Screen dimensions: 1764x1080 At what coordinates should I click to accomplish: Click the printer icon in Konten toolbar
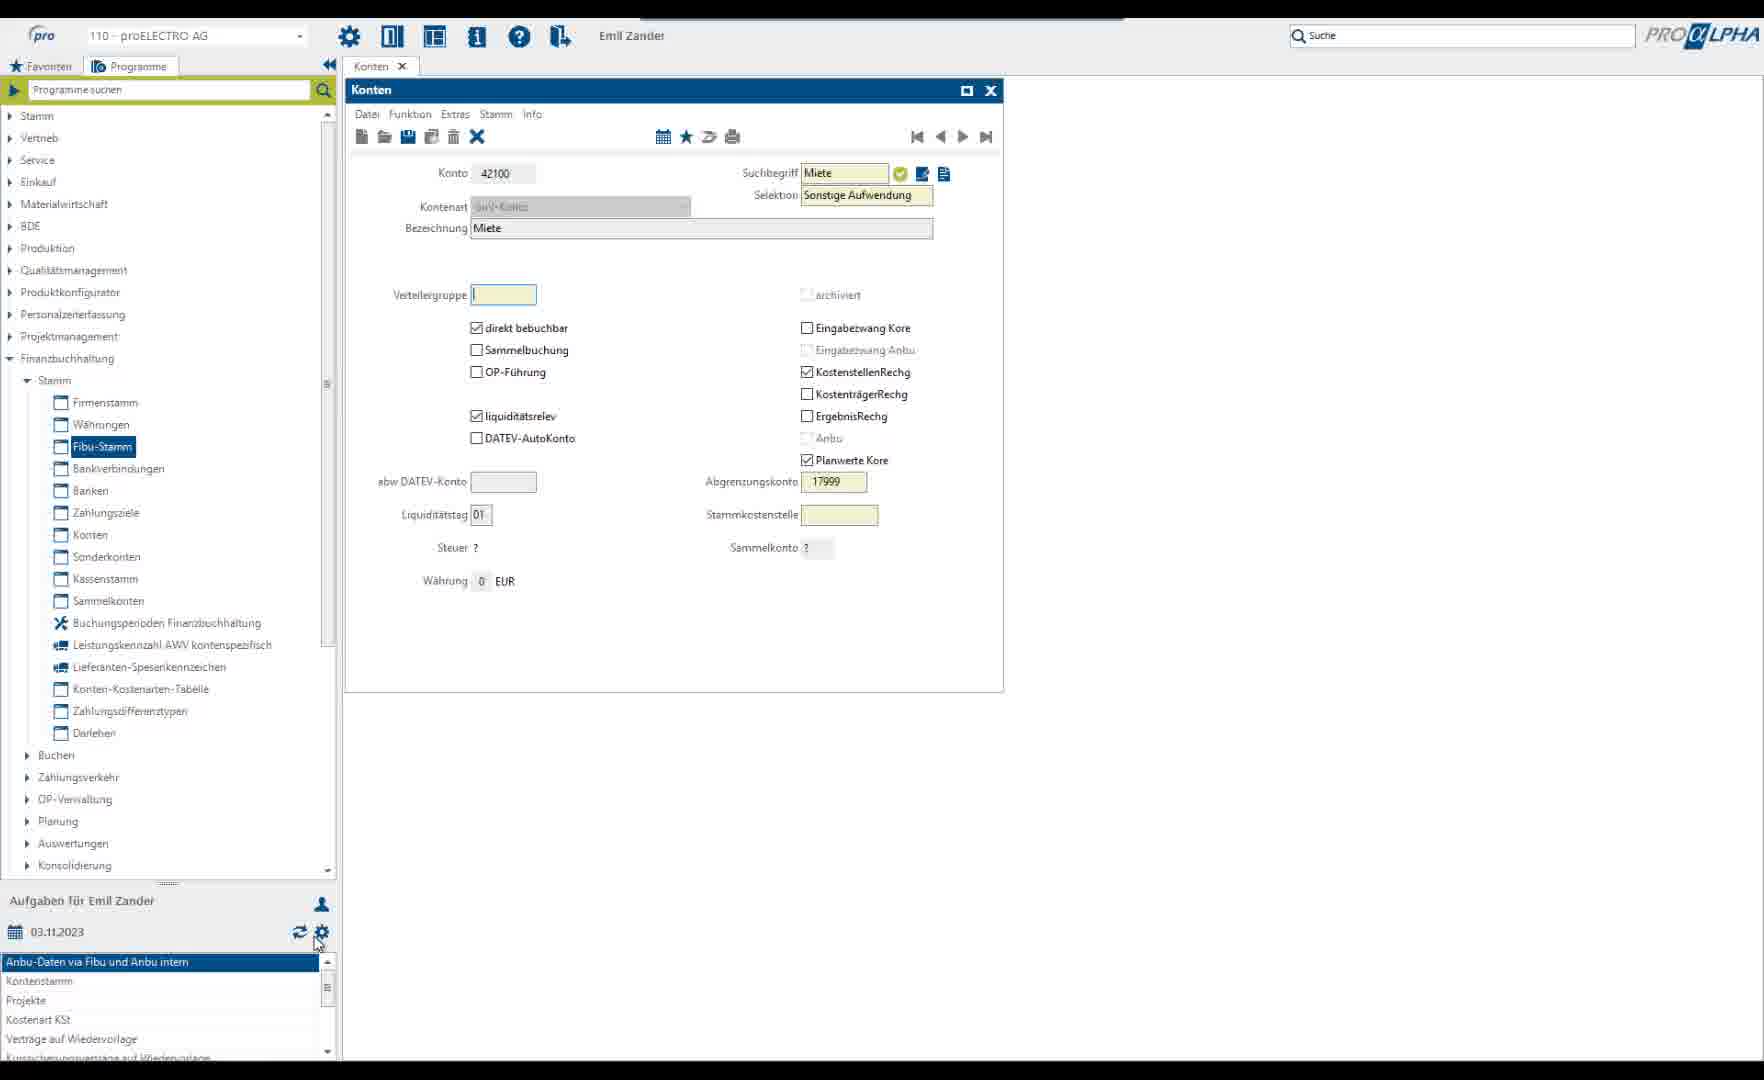pos(732,137)
